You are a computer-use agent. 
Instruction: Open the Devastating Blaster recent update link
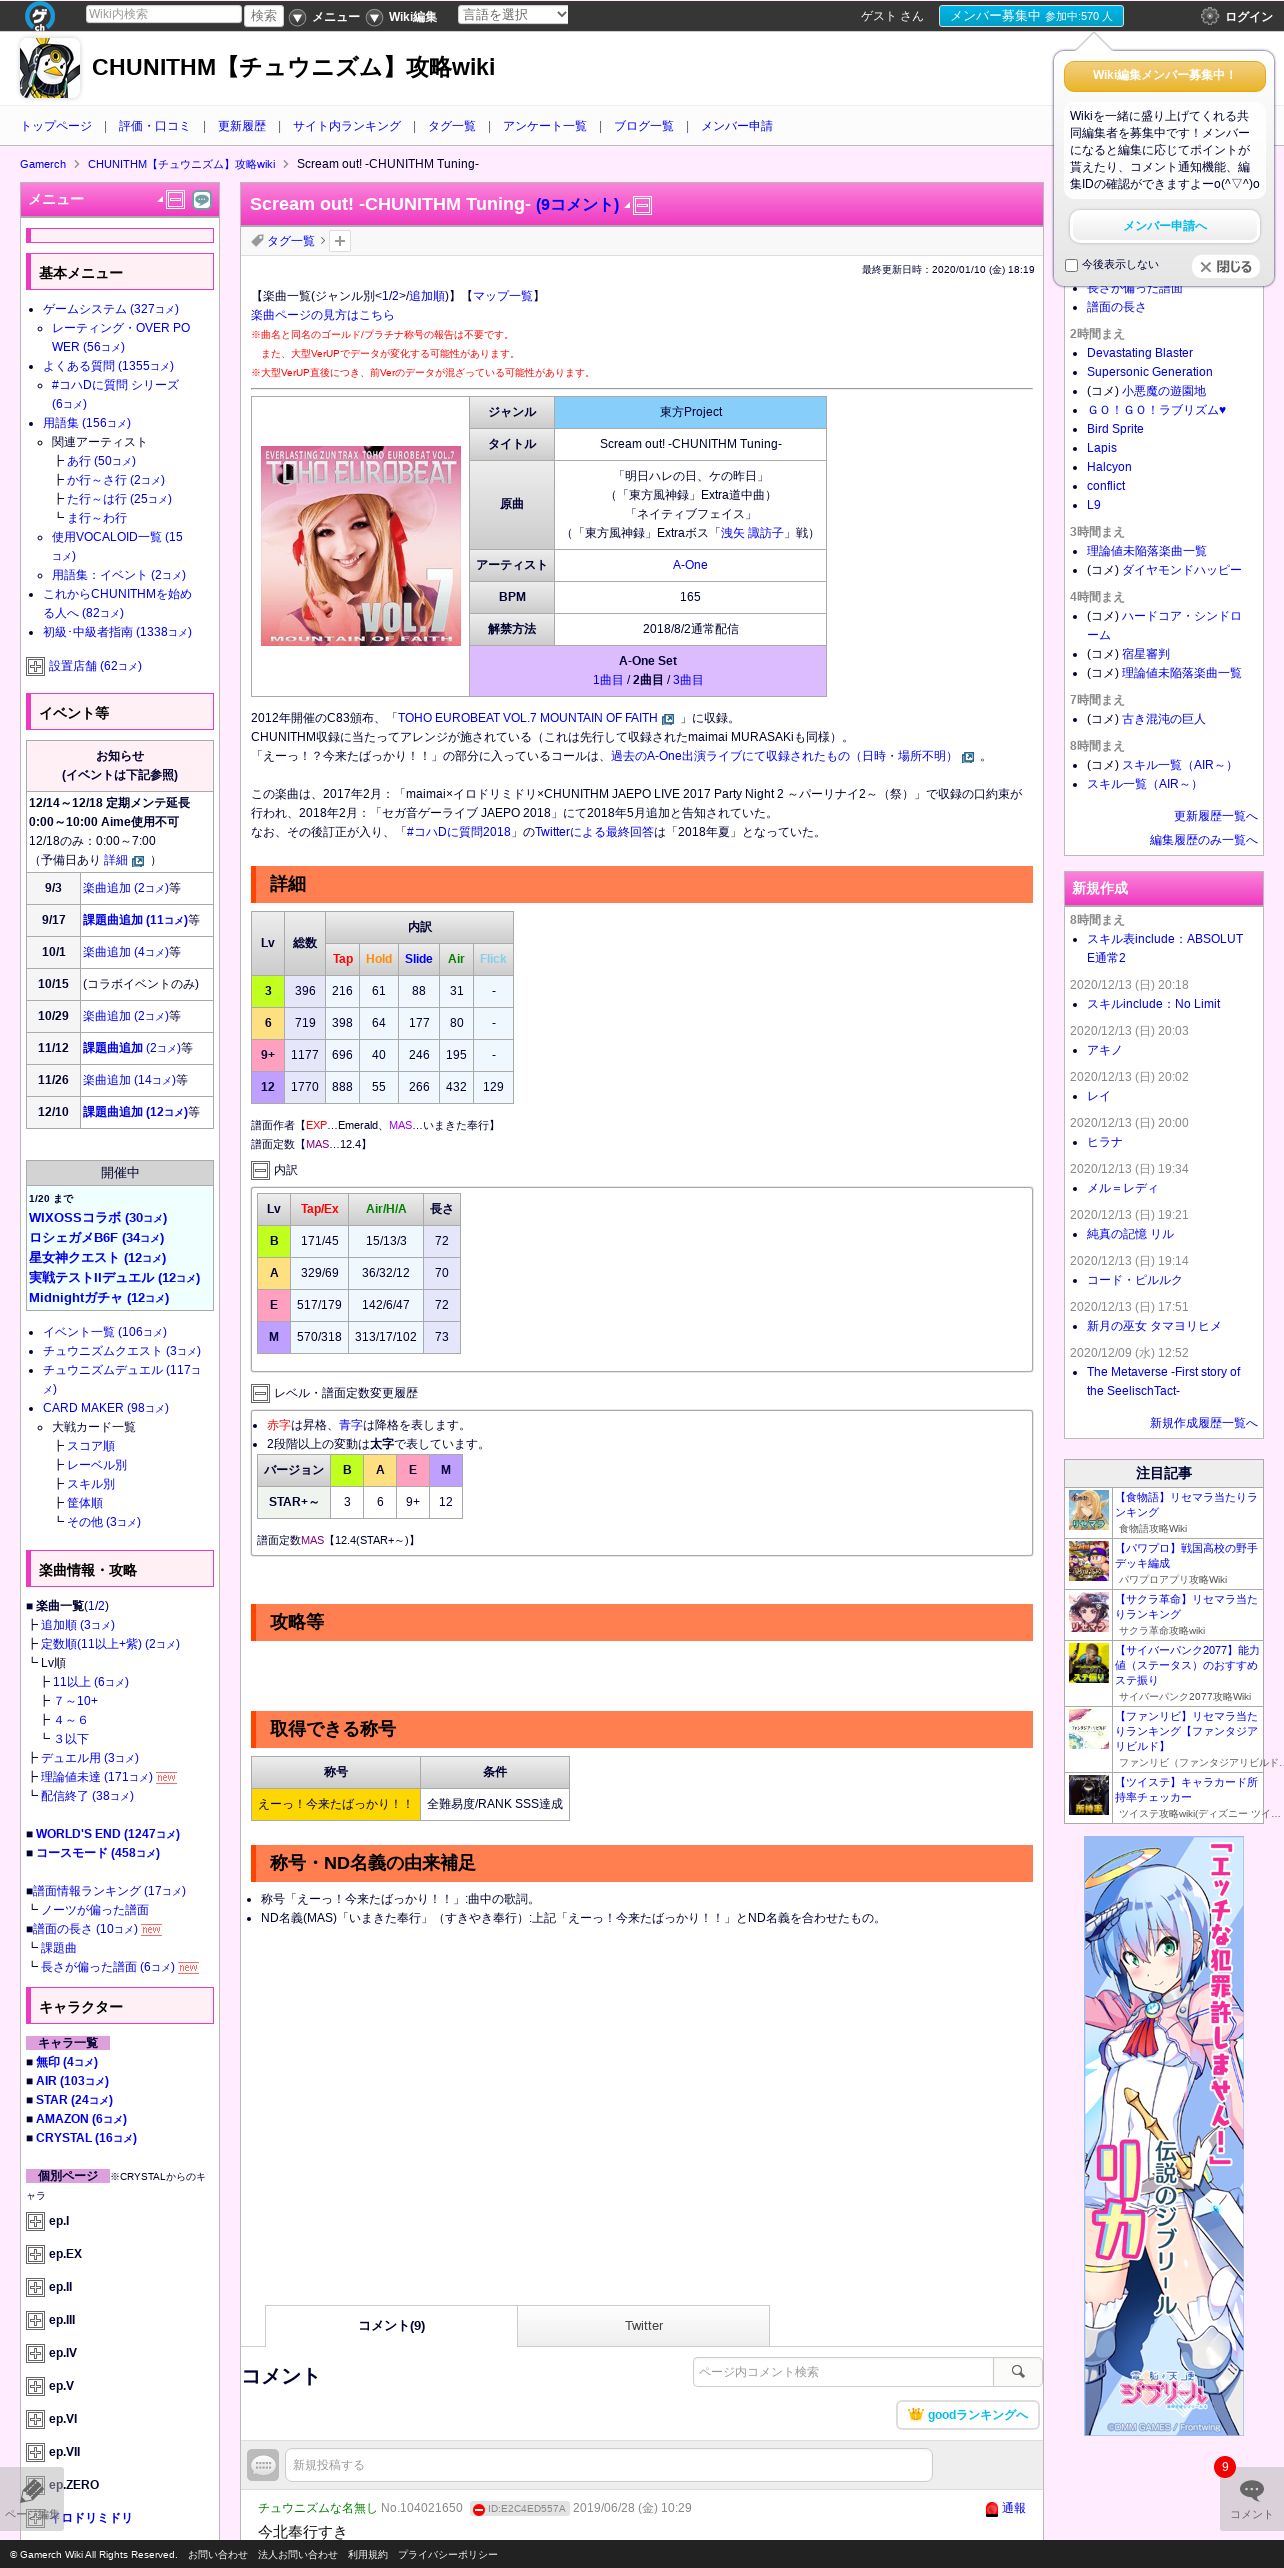(1140, 353)
